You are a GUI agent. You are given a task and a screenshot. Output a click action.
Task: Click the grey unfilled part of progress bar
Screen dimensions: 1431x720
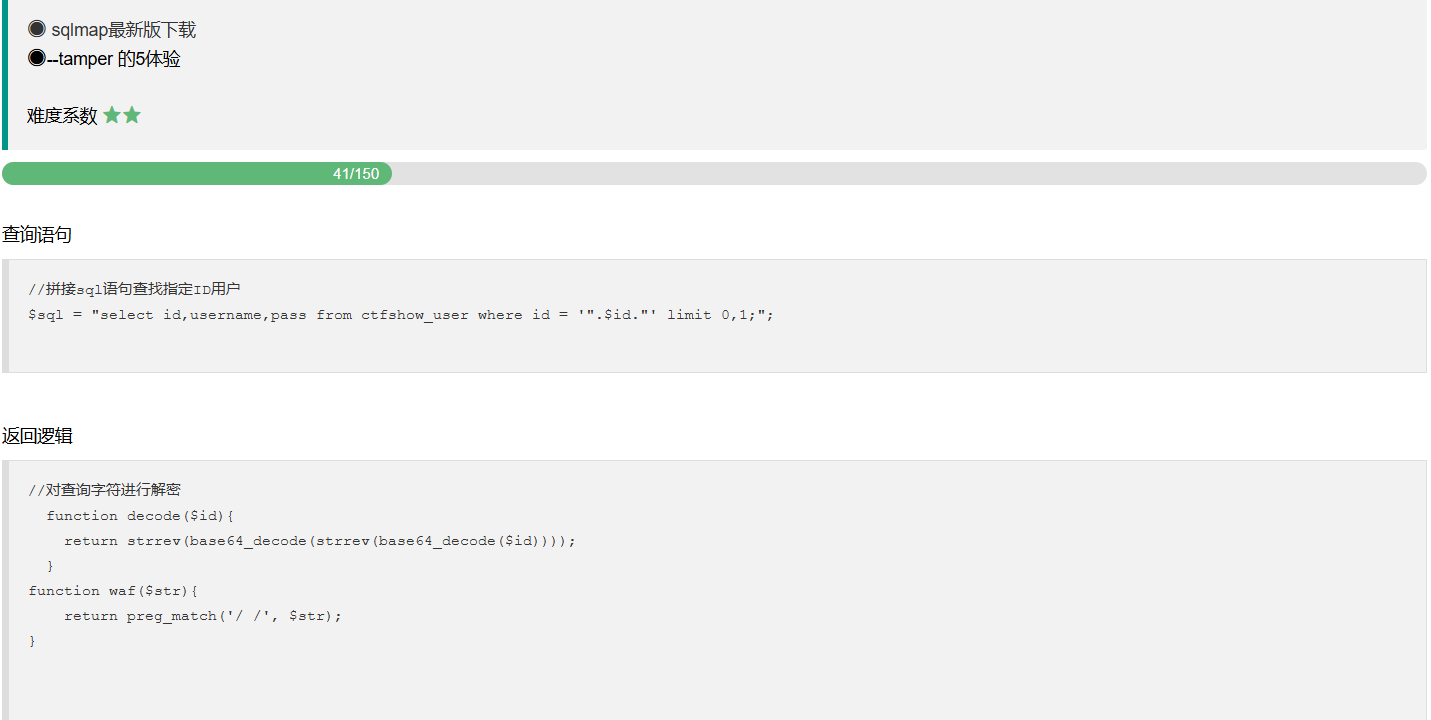(900, 174)
